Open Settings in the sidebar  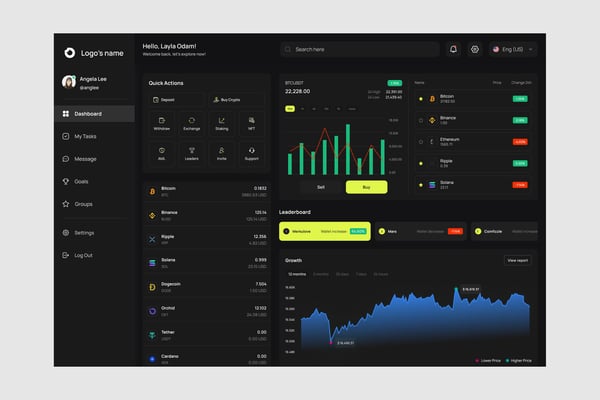[78, 233]
